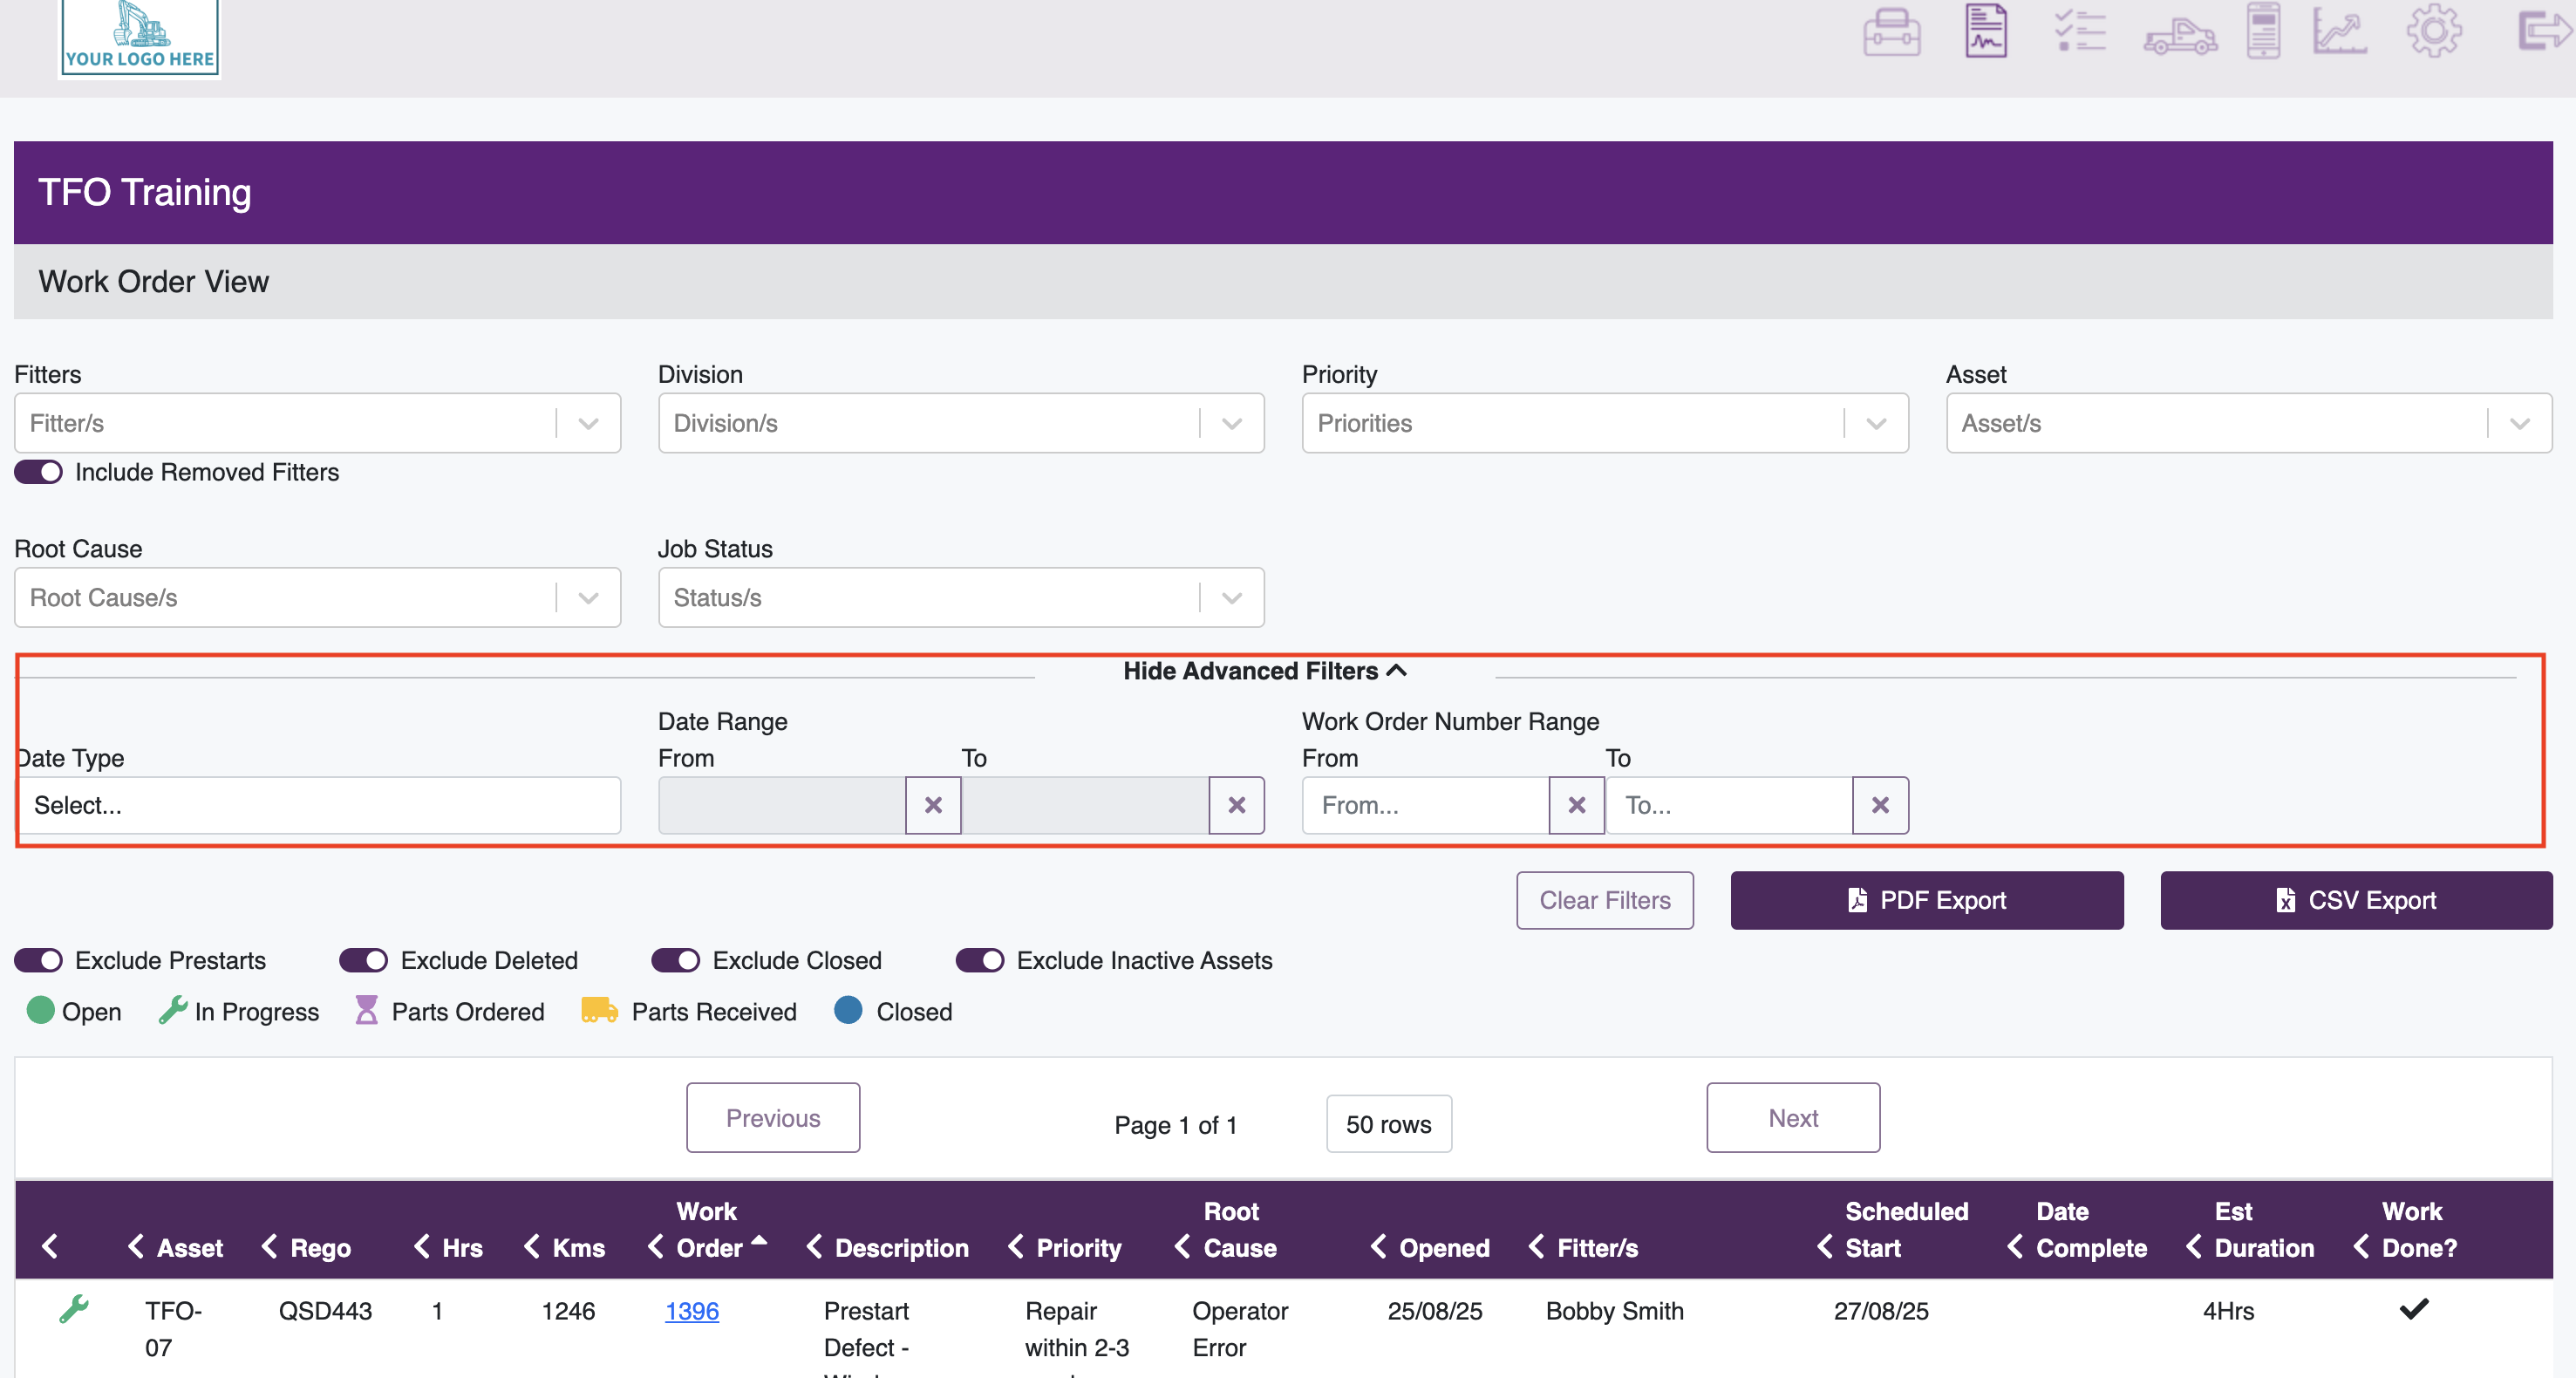Sort by Scheduled Start column header

(1906, 1229)
